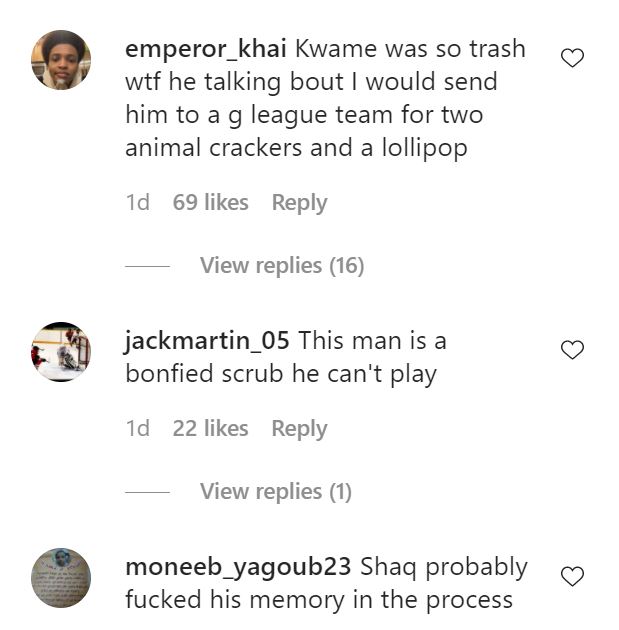
Task: Open emperor_khai's profile picture
Action: pyautogui.click(x=61, y=60)
